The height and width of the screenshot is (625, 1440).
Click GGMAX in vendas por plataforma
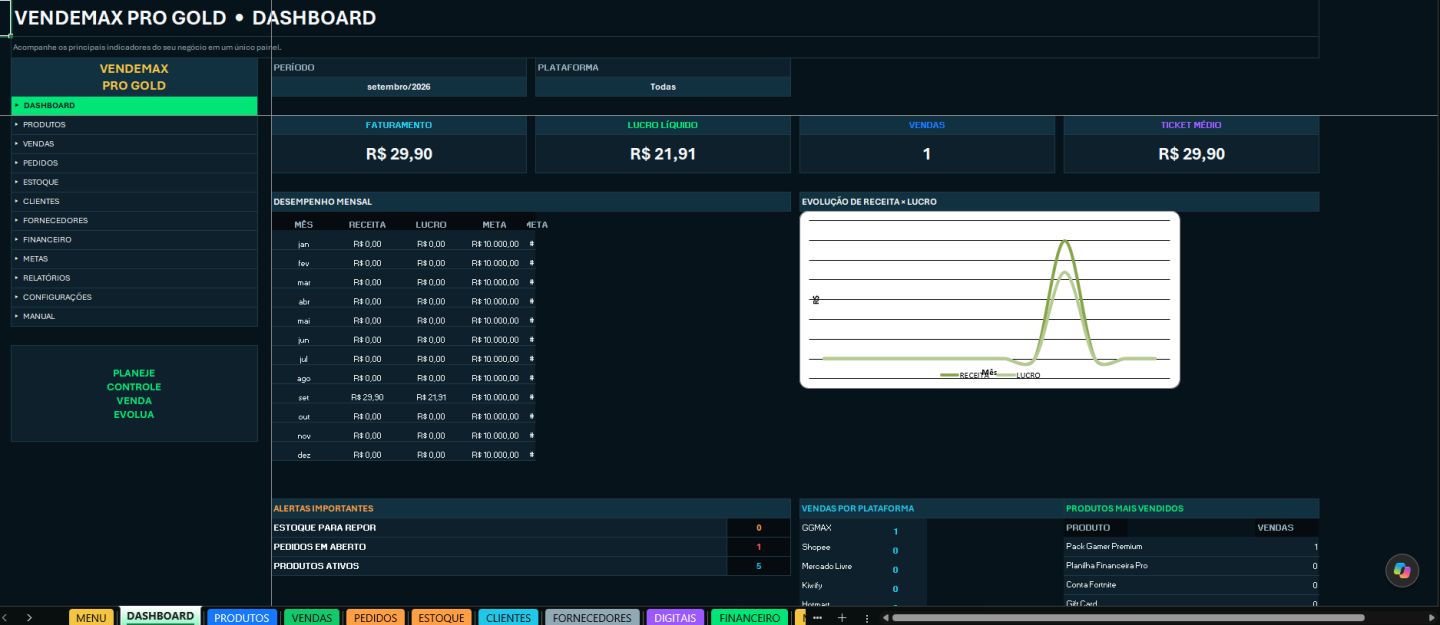pos(817,527)
